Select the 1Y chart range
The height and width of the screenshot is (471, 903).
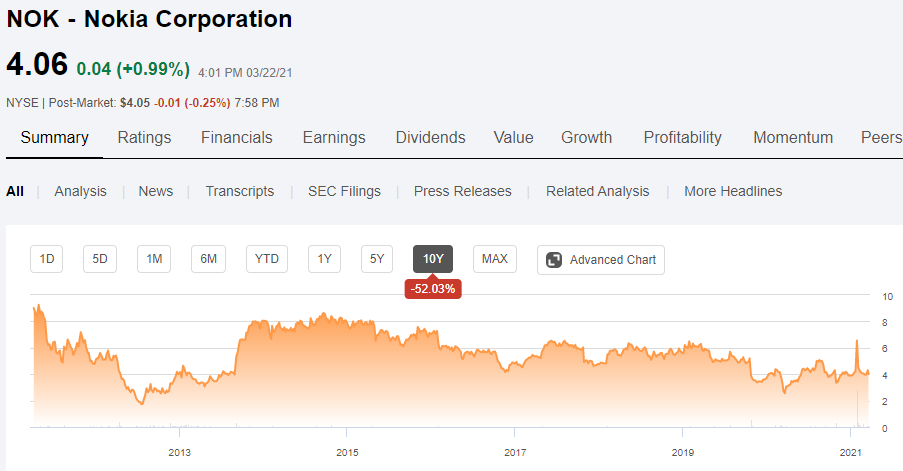click(x=324, y=260)
